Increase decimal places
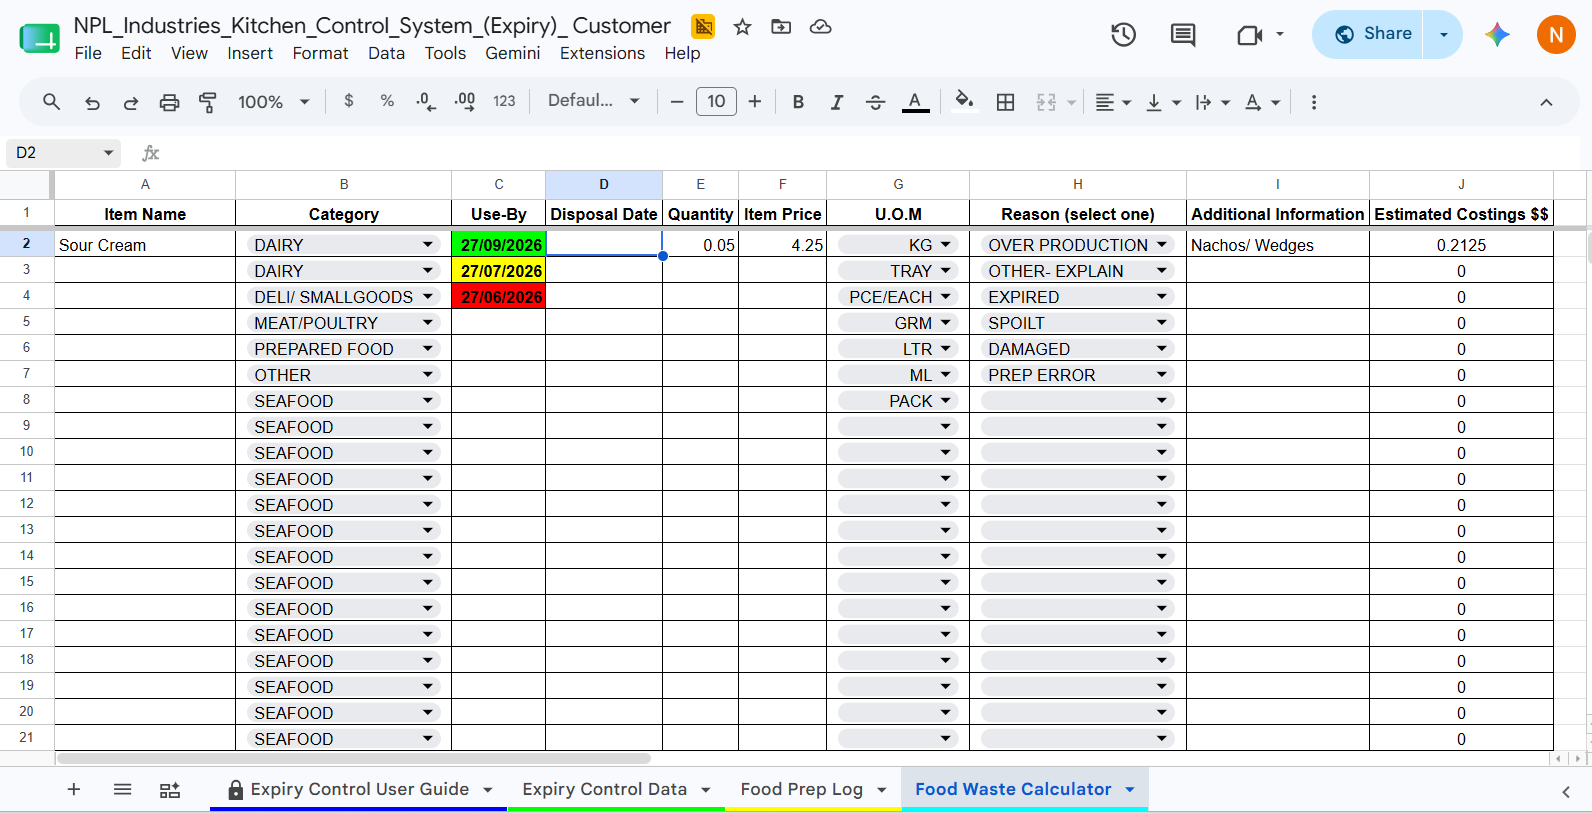The height and width of the screenshot is (814, 1592). tap(465, 101)
